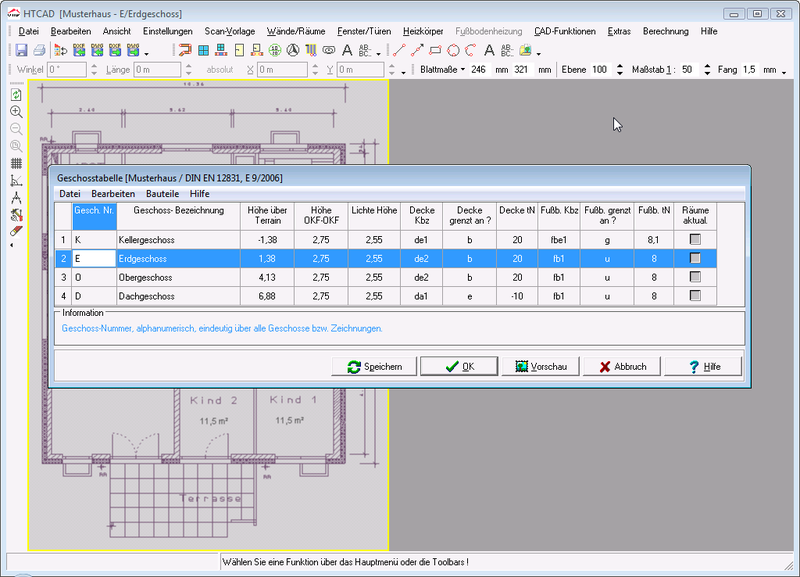Check Räume aktual. box for Obergeschoss
The height and width of the screenshot is (577, 800).
tap(695, 277)
